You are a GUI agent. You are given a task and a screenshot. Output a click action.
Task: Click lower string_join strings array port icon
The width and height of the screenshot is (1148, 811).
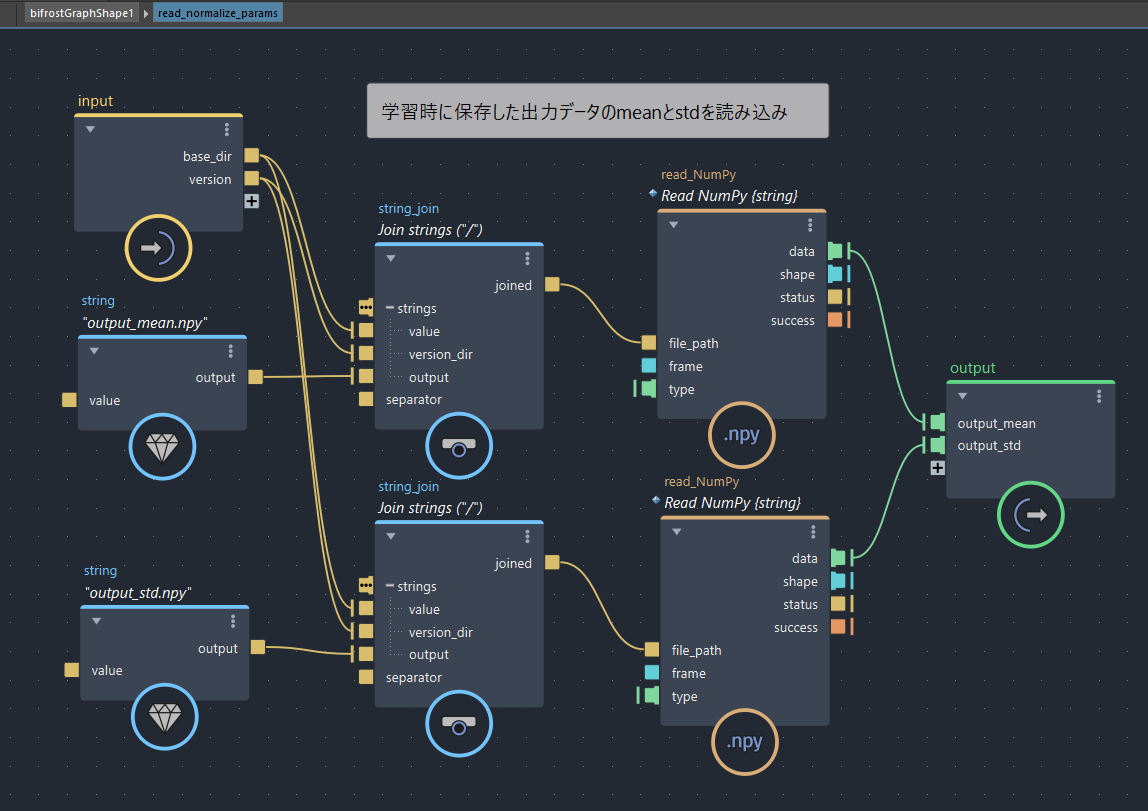click(366, 585)
